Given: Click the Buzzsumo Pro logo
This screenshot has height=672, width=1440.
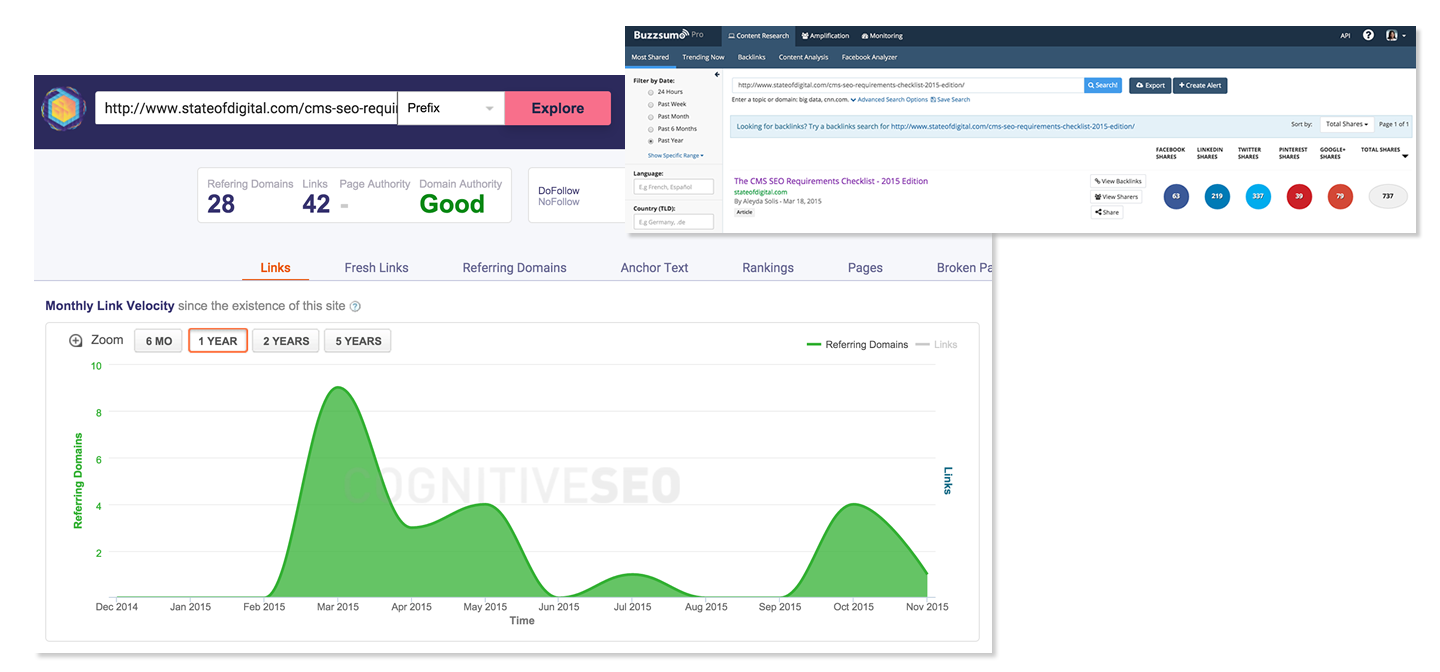Looking at the screenshot, I should point(668,35).
